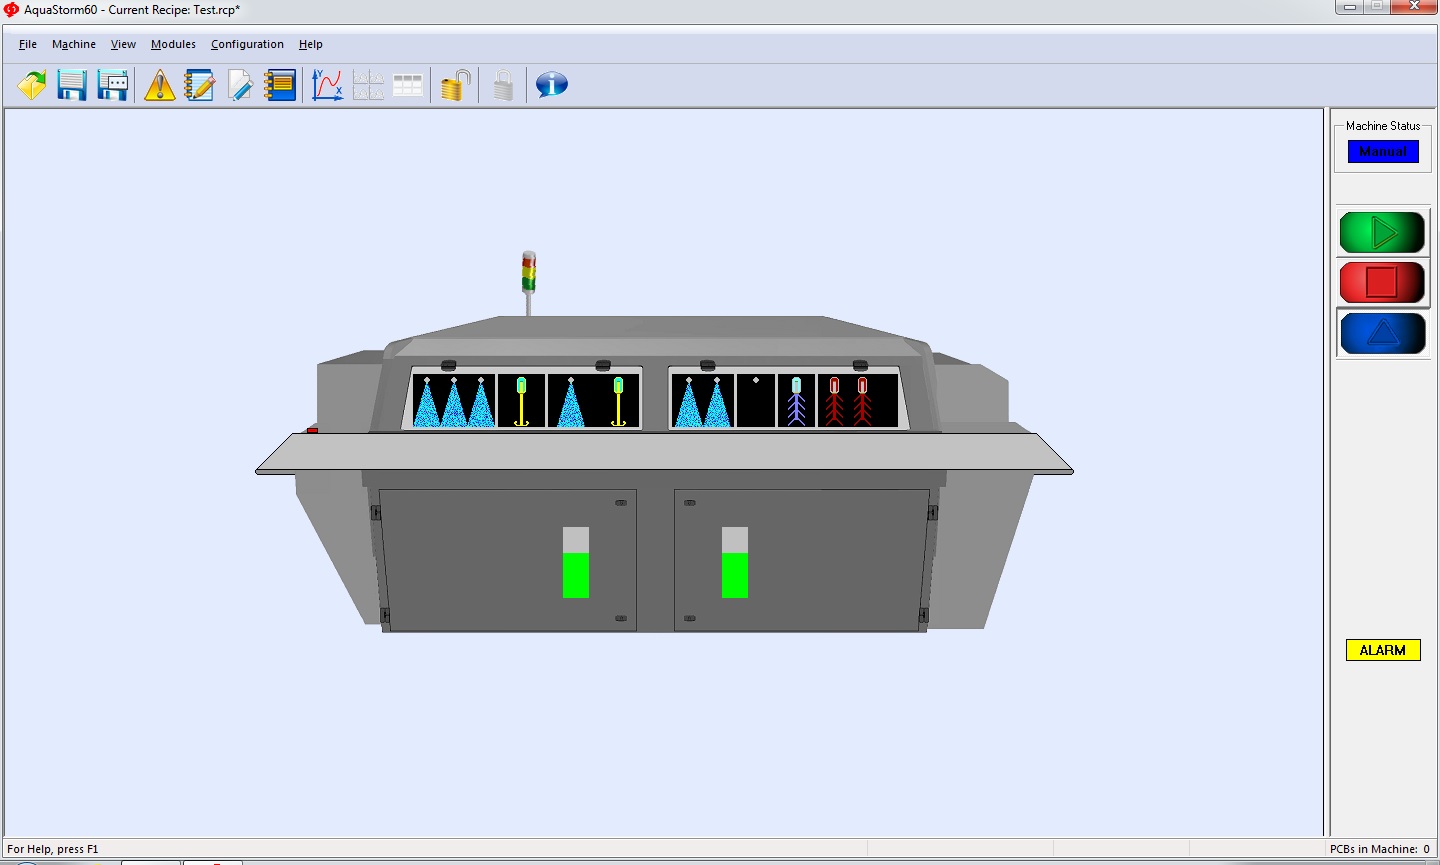Save the recipe with floppy disk icon
The image size is (1440, 865).
click(72, 85)
